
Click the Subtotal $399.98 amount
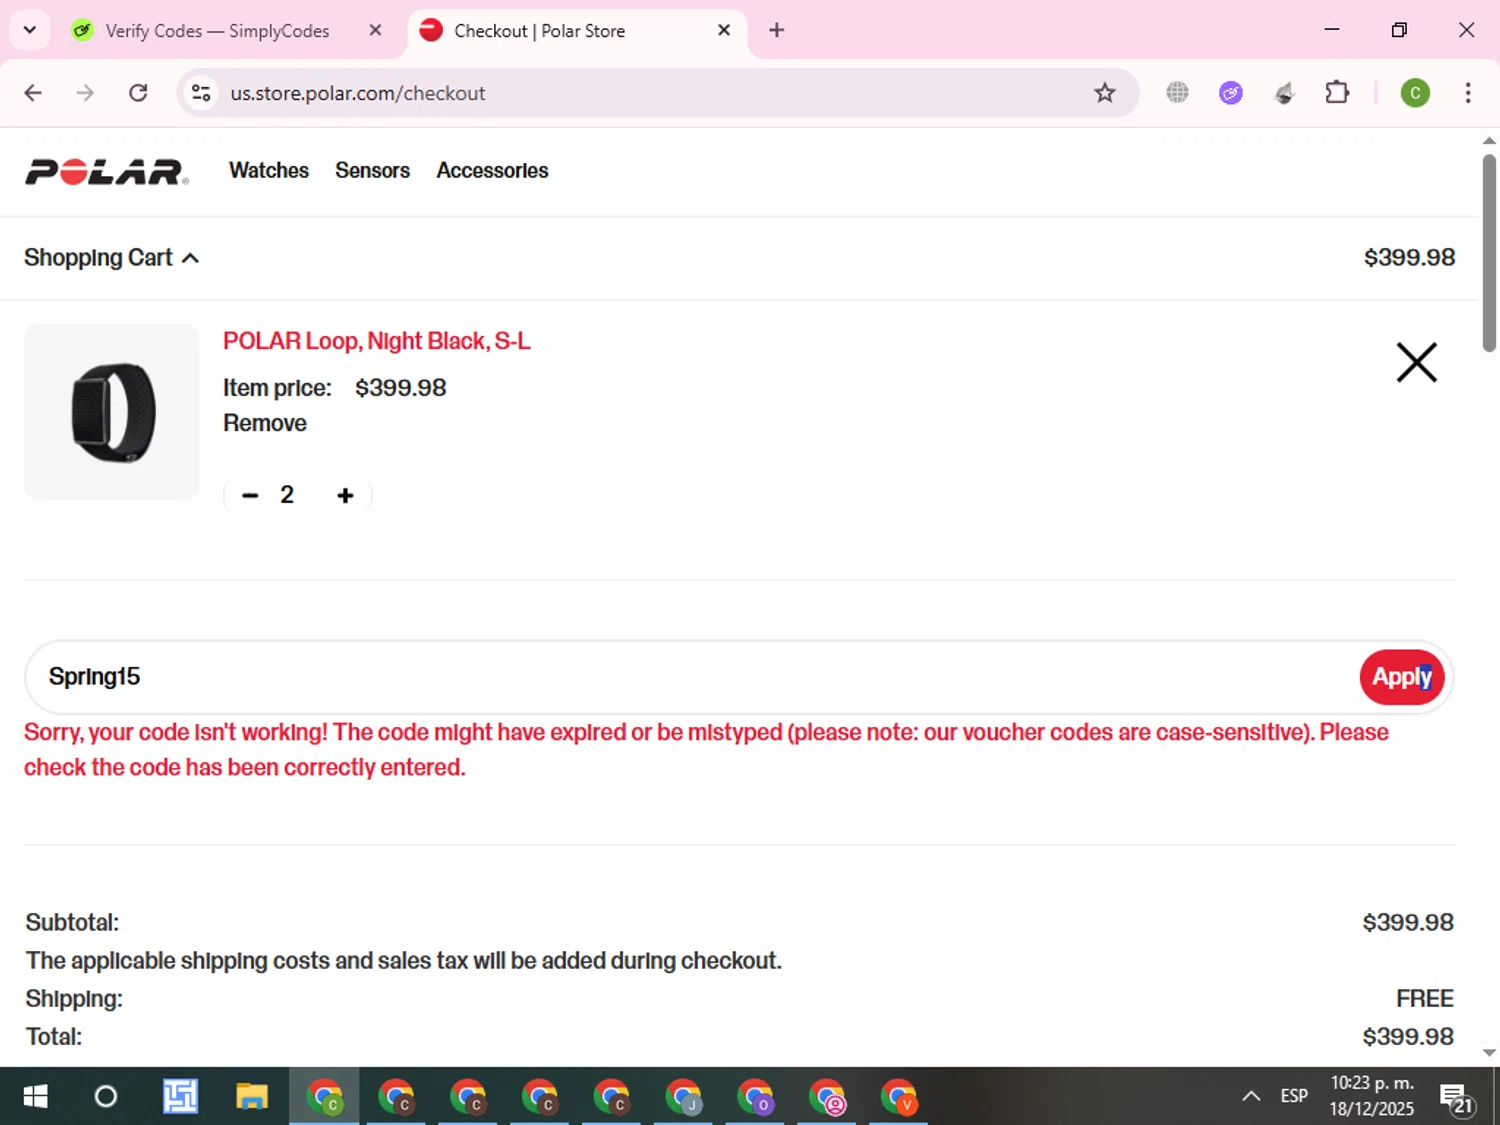pos(1407,922)
